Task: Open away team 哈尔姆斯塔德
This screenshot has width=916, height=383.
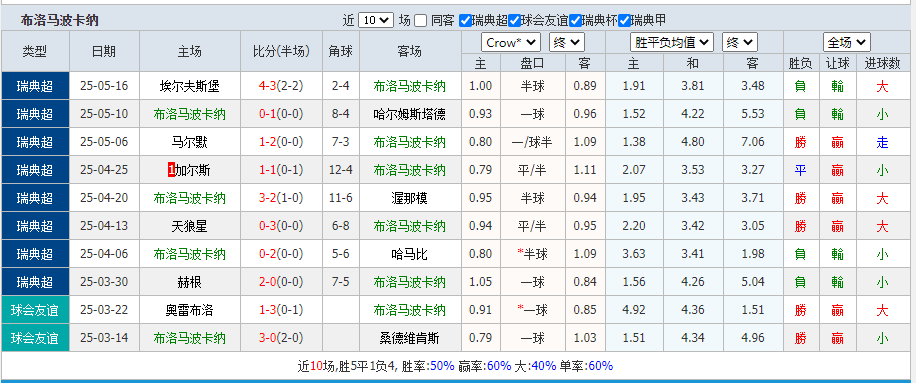Action: click(x=410, y=114)
